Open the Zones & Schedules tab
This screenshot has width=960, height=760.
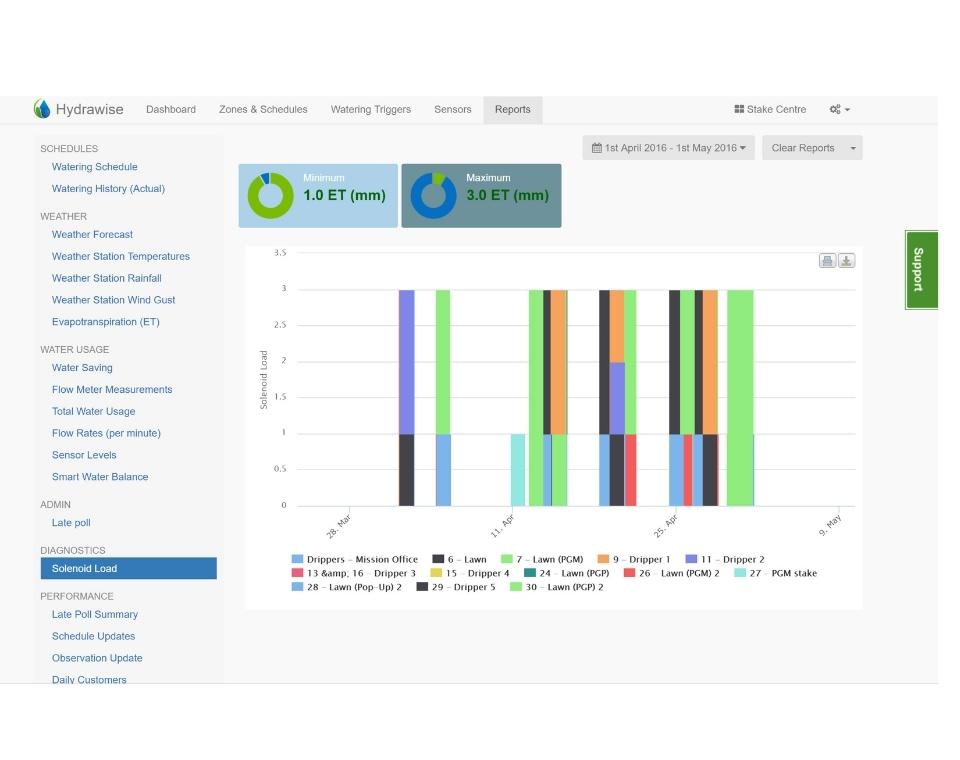point(263,110)
